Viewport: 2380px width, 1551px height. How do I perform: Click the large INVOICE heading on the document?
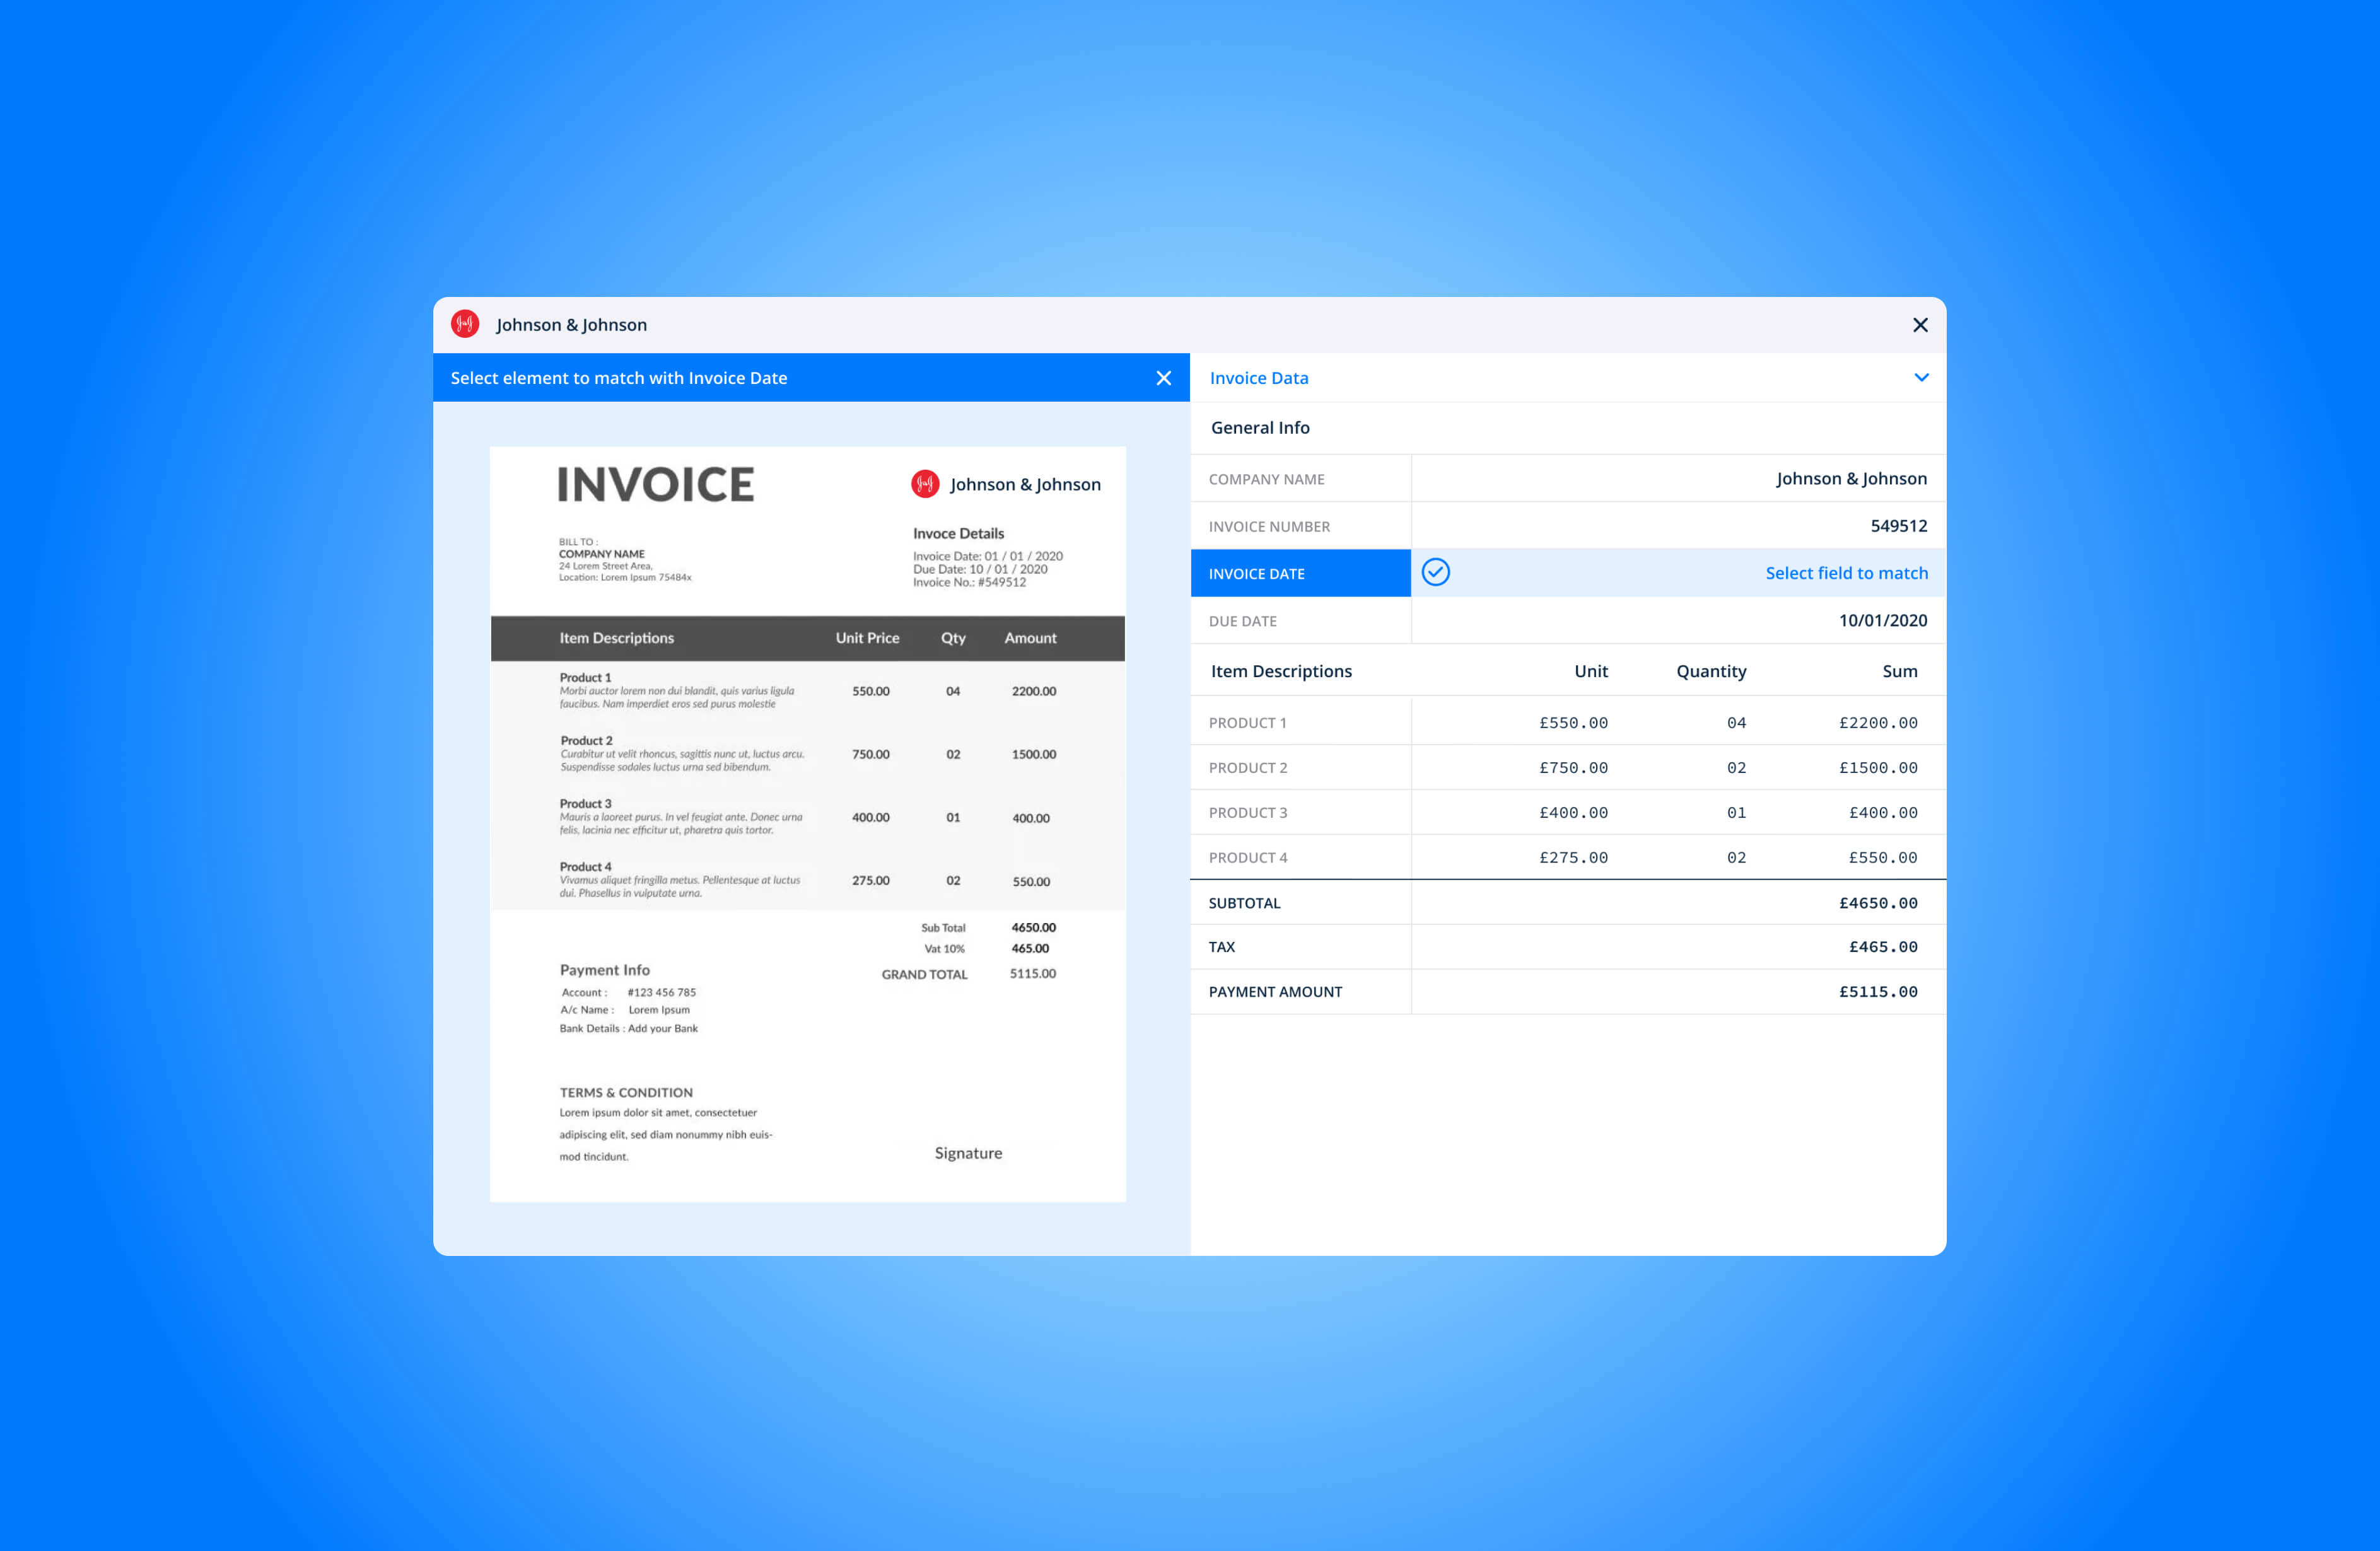click(x=655, y=485)
